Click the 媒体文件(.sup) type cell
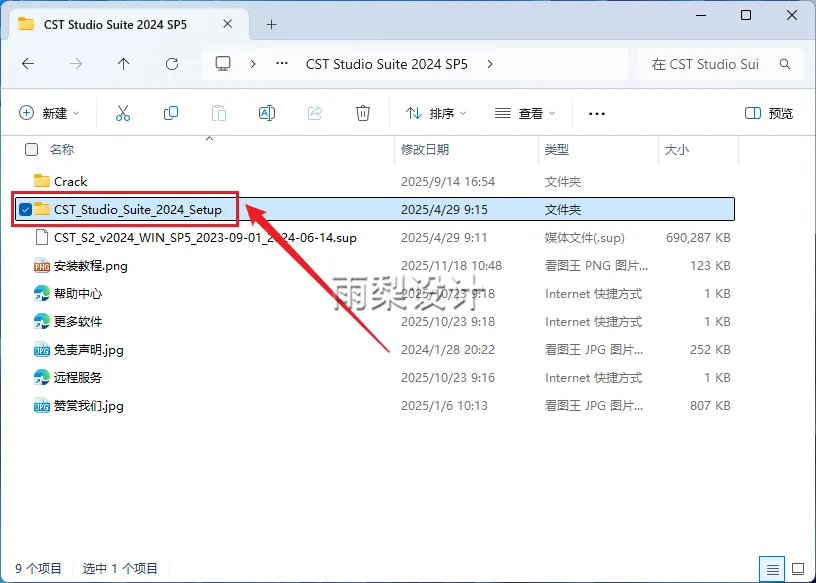816x583 pixels. tap(584, 238)
